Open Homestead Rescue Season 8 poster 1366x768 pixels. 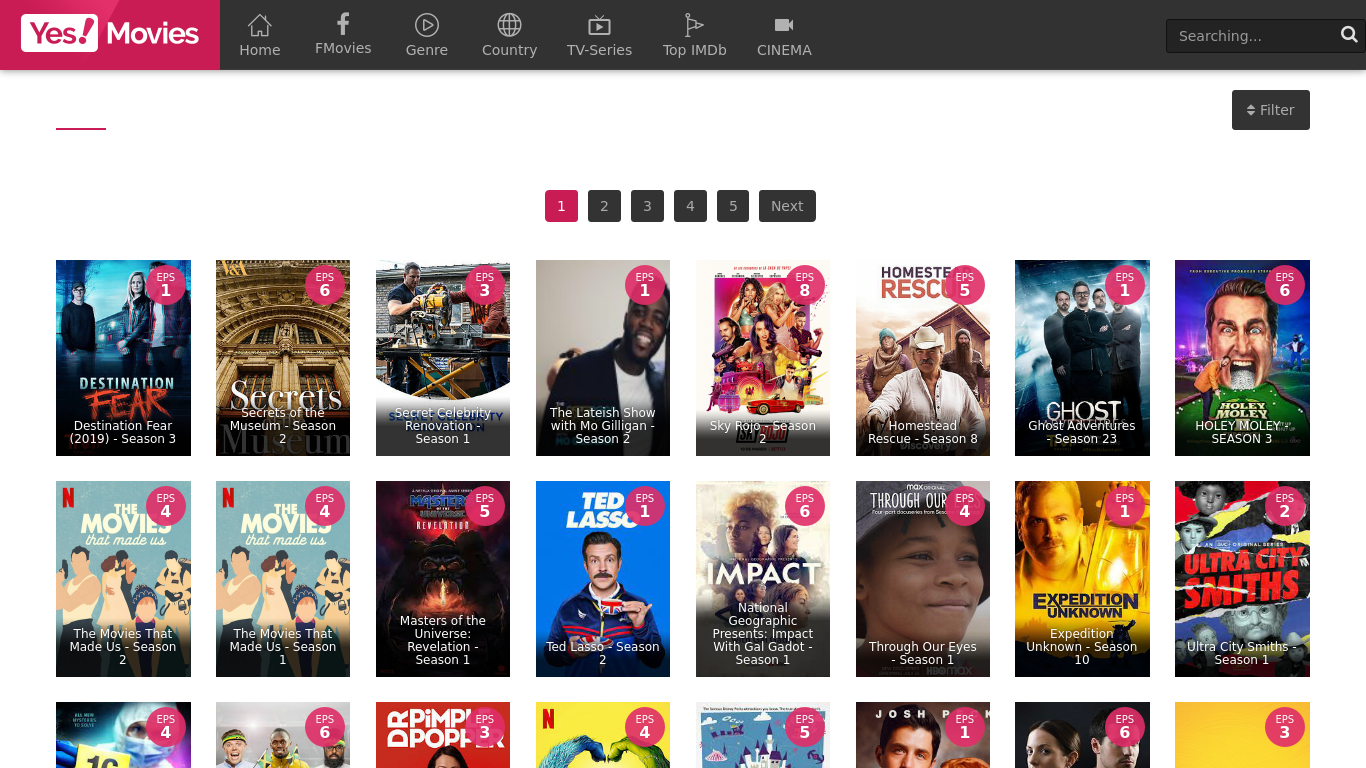point(923,358)
